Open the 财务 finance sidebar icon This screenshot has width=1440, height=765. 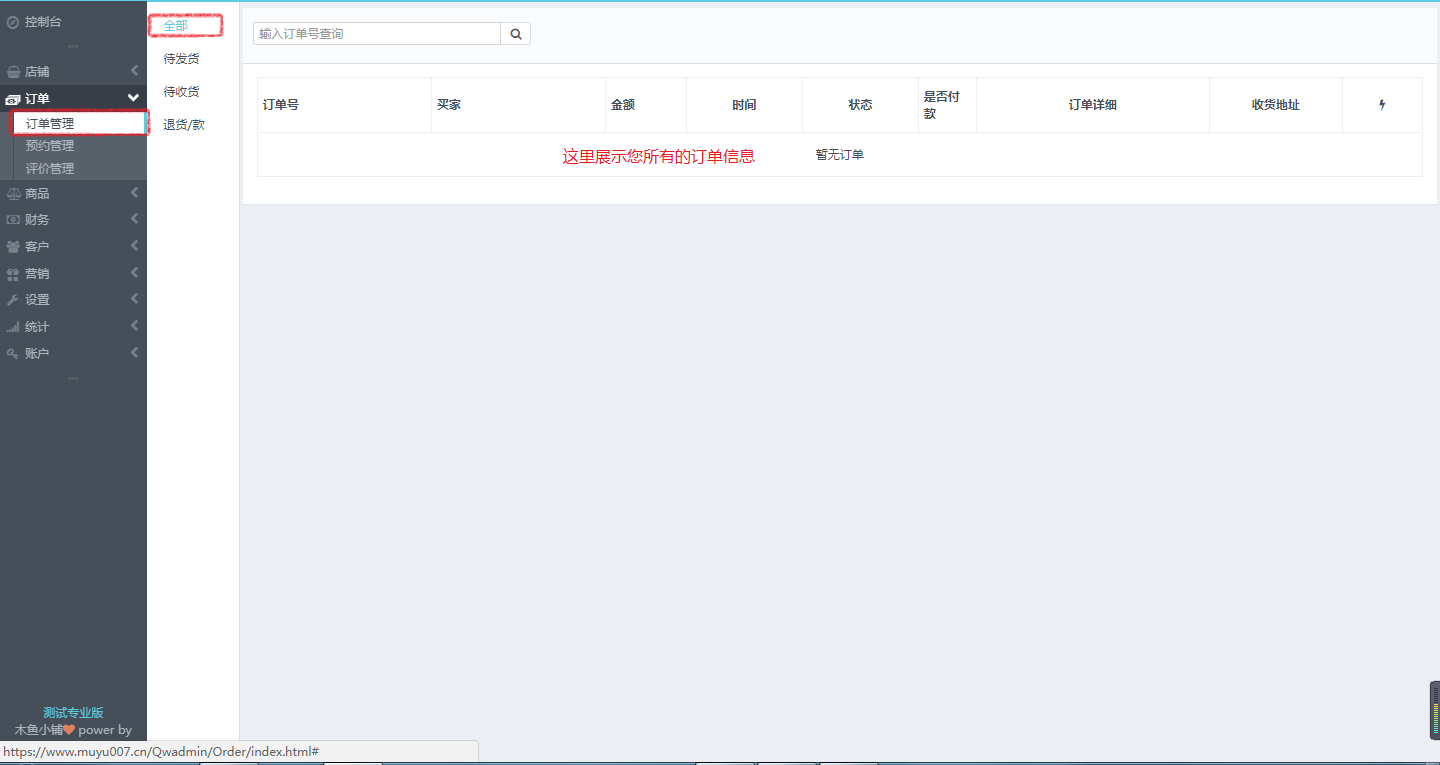[14, 218]
